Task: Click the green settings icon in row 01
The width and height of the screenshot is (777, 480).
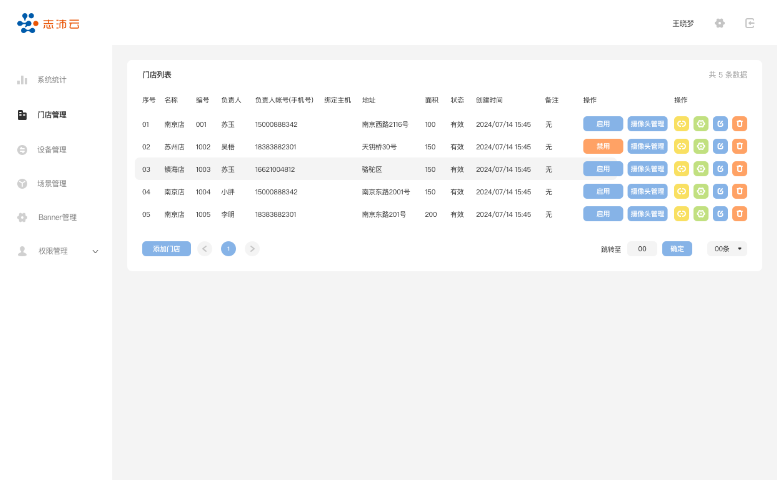Action: tap(701, 124)
